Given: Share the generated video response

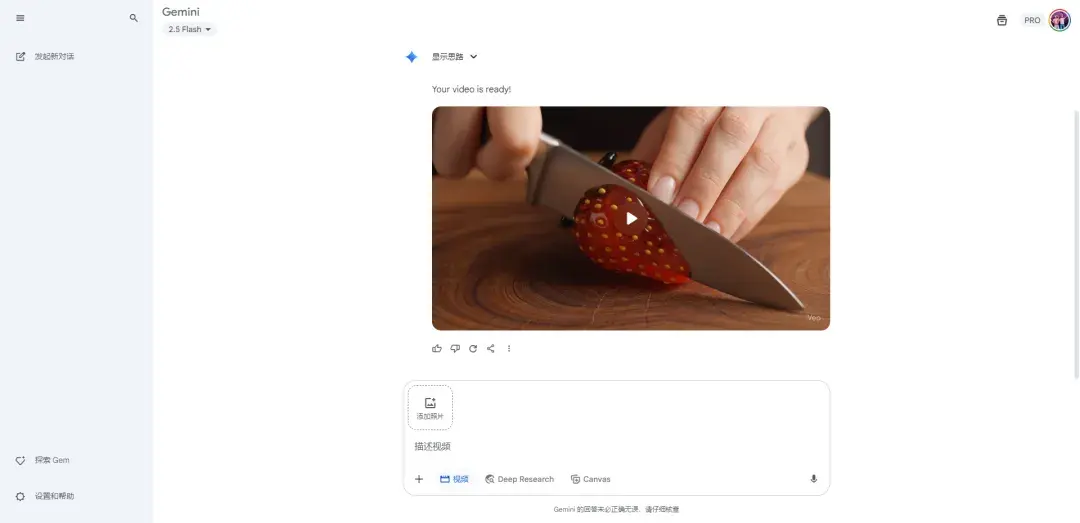Looking at the screenshot, I should click(x=491, y=349).
